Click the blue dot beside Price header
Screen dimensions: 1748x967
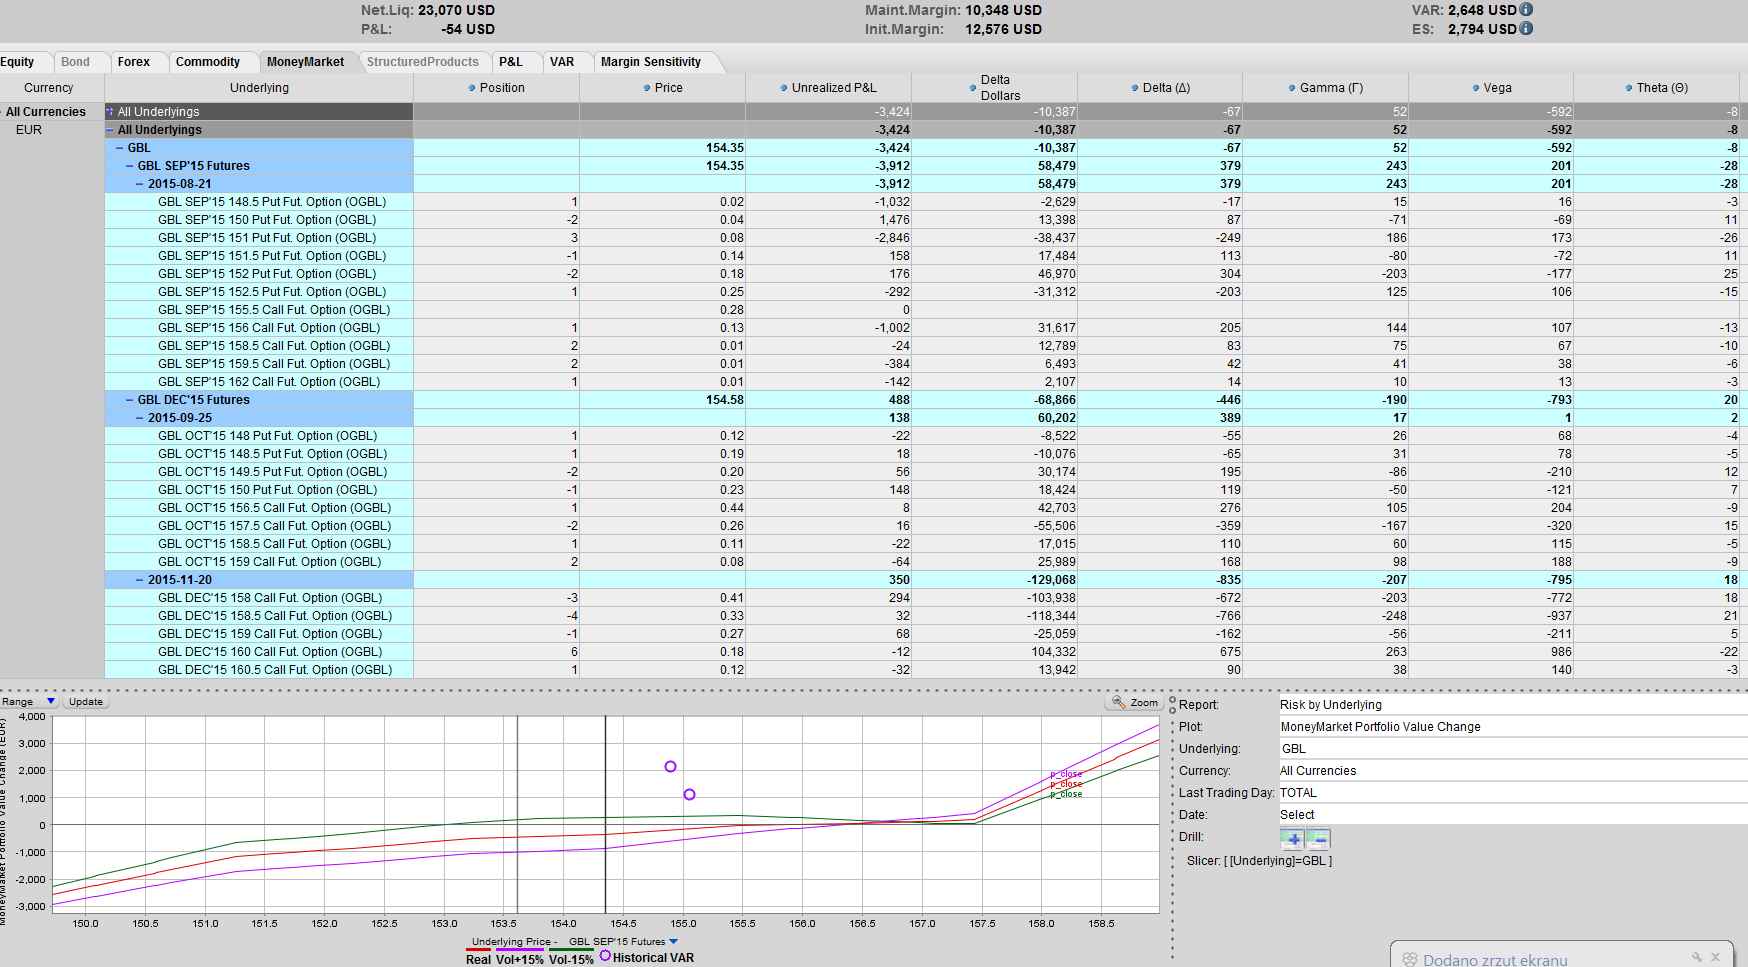[x=647, y=88]
